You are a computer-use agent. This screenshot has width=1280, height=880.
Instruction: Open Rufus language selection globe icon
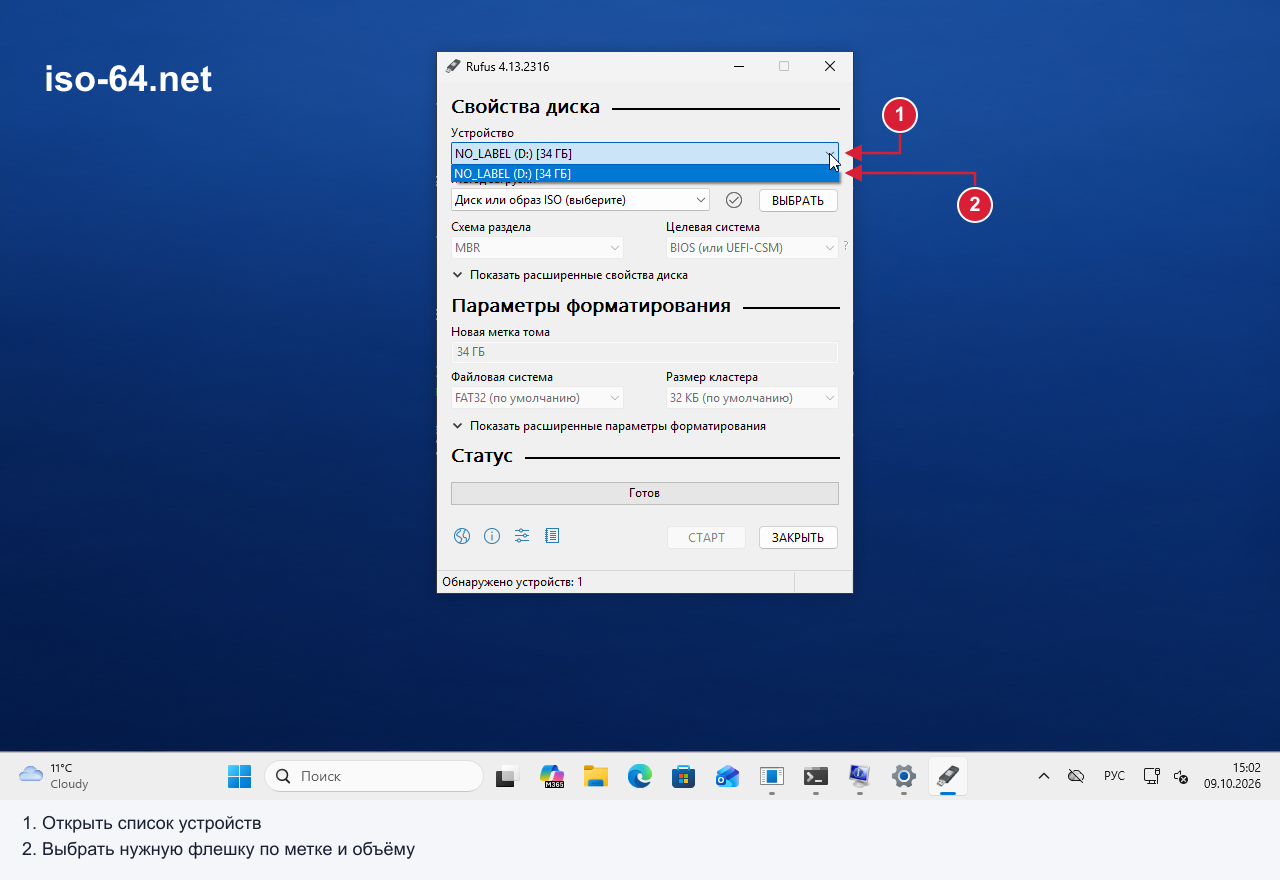(x=462, y=536)
